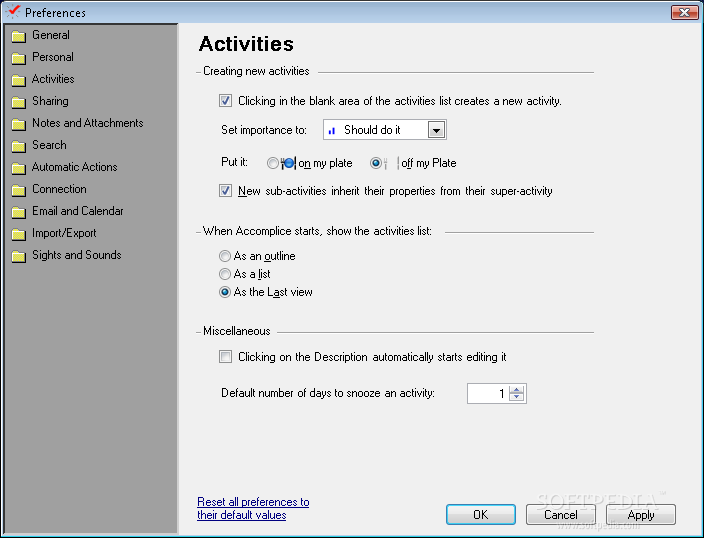This screenshot has height=538, width=704.
Task: Choose As a list radio option
Action: pyautogui.click(x=224, y=274)
